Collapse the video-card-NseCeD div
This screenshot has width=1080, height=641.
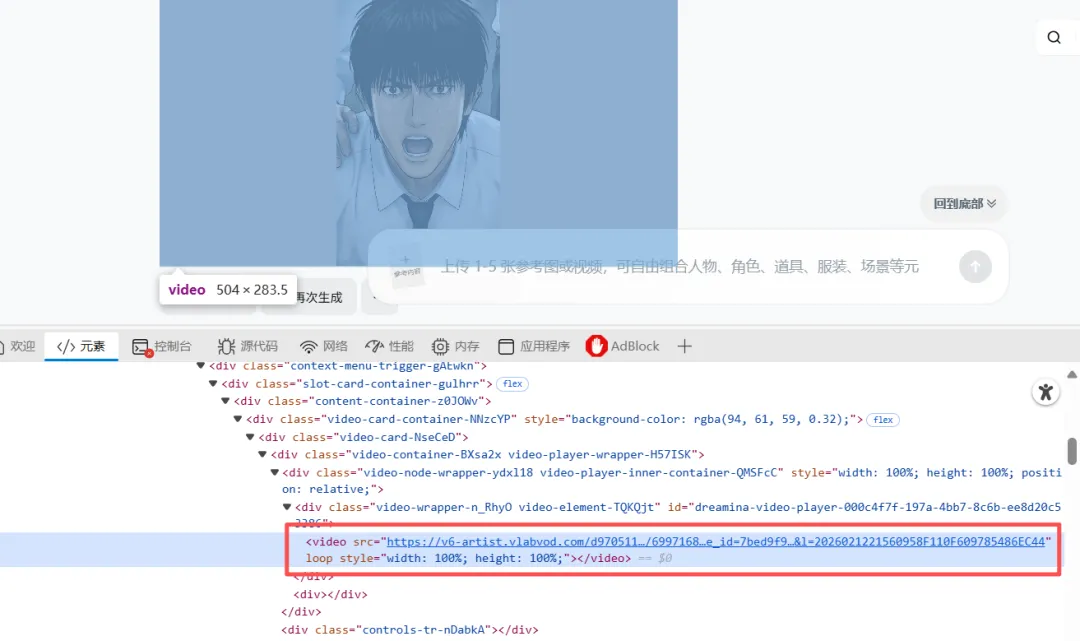[250, 437]
